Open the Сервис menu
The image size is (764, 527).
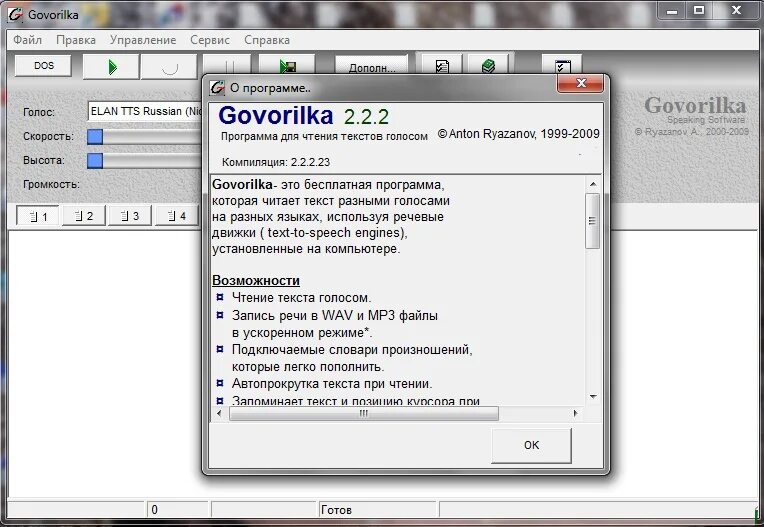tap(210, 40)
